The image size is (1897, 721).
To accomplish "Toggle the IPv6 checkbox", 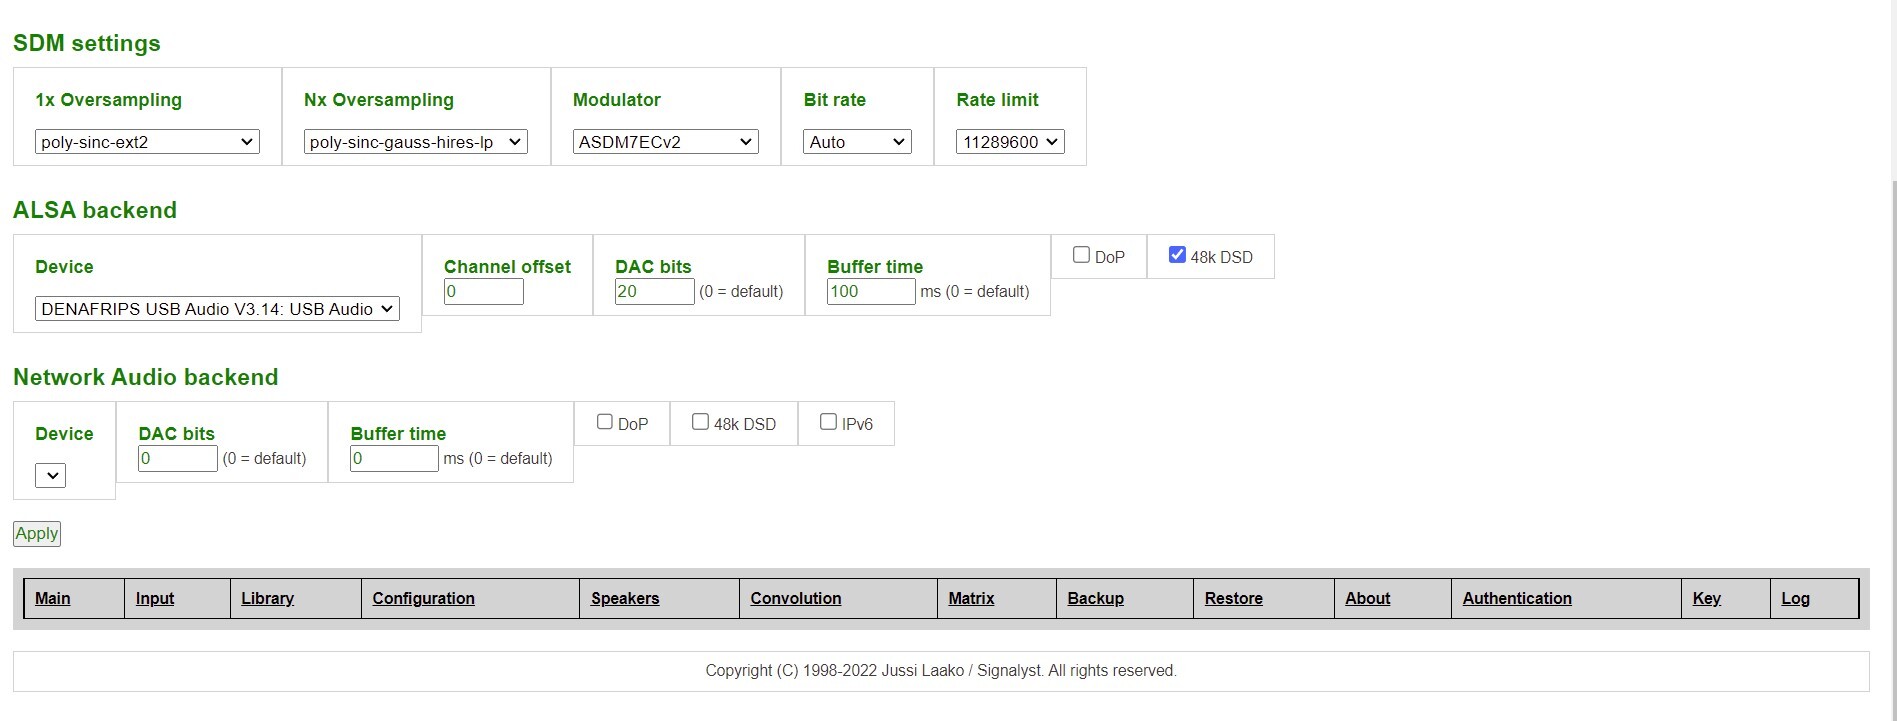I will point(828,422).
